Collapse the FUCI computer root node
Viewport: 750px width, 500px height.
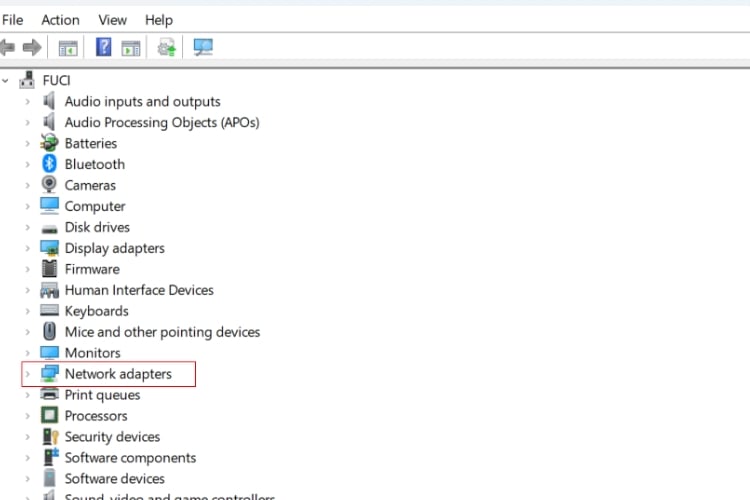(x=7, y=80)
